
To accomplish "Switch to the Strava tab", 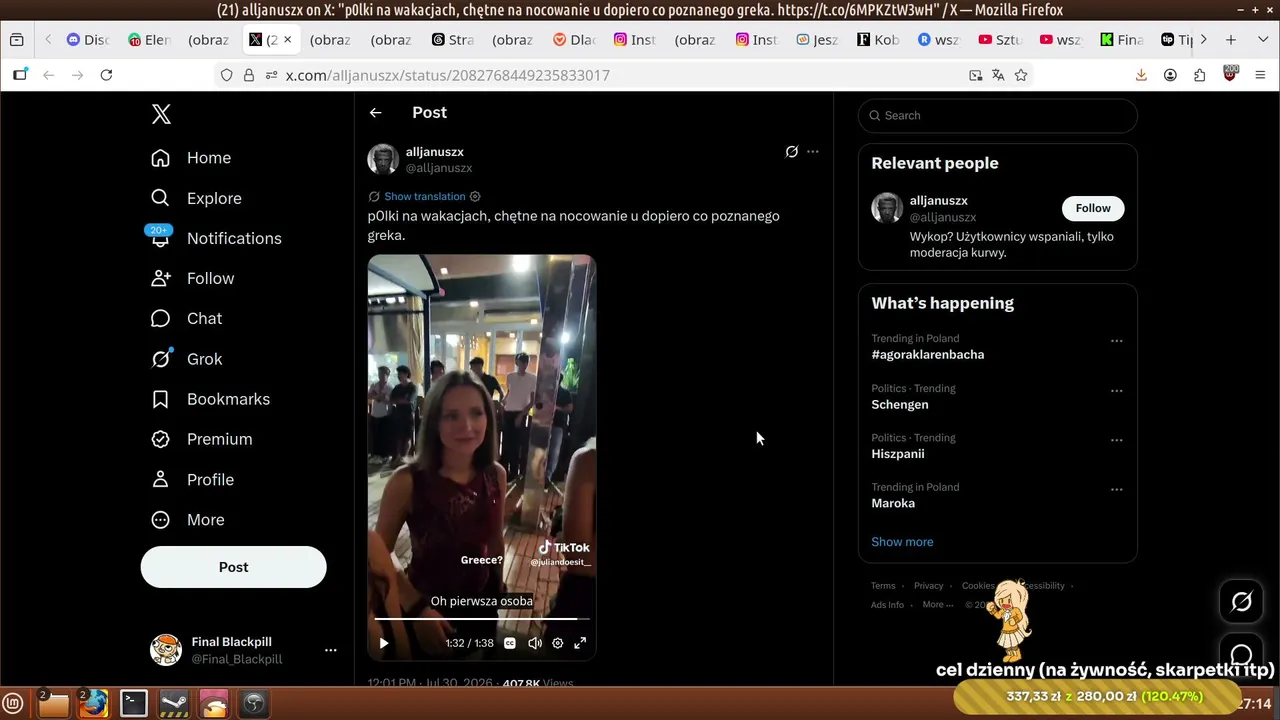I will pyautogui.click(x=453, y=40).
